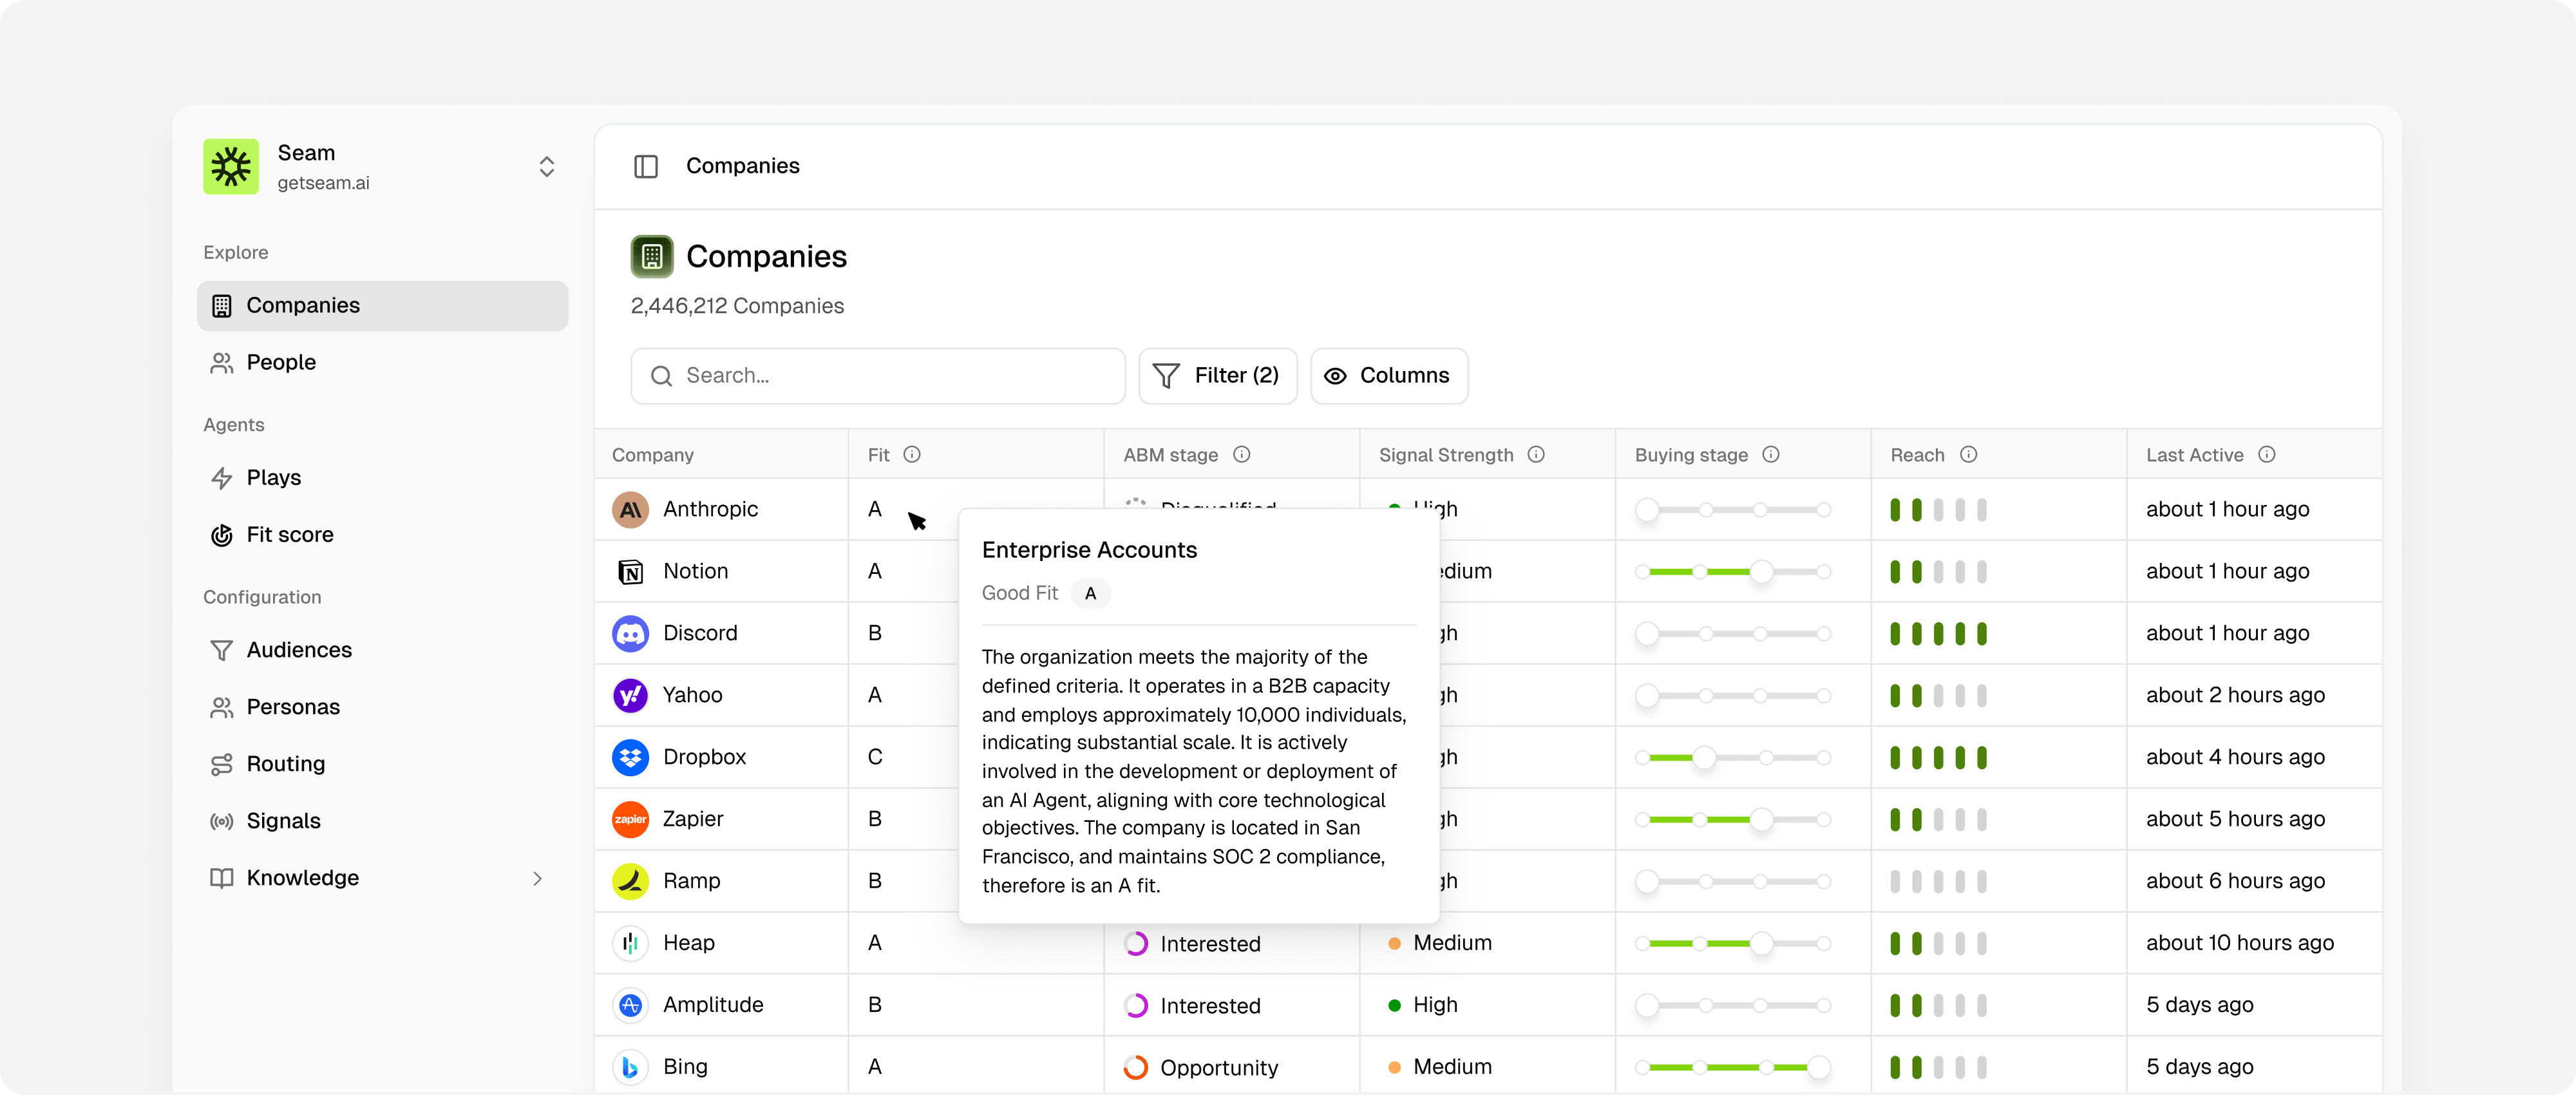Click the Opportunity status icon for Bing
This screenshot has height=1095, width=2576.
click(x=1136, y=1067)
